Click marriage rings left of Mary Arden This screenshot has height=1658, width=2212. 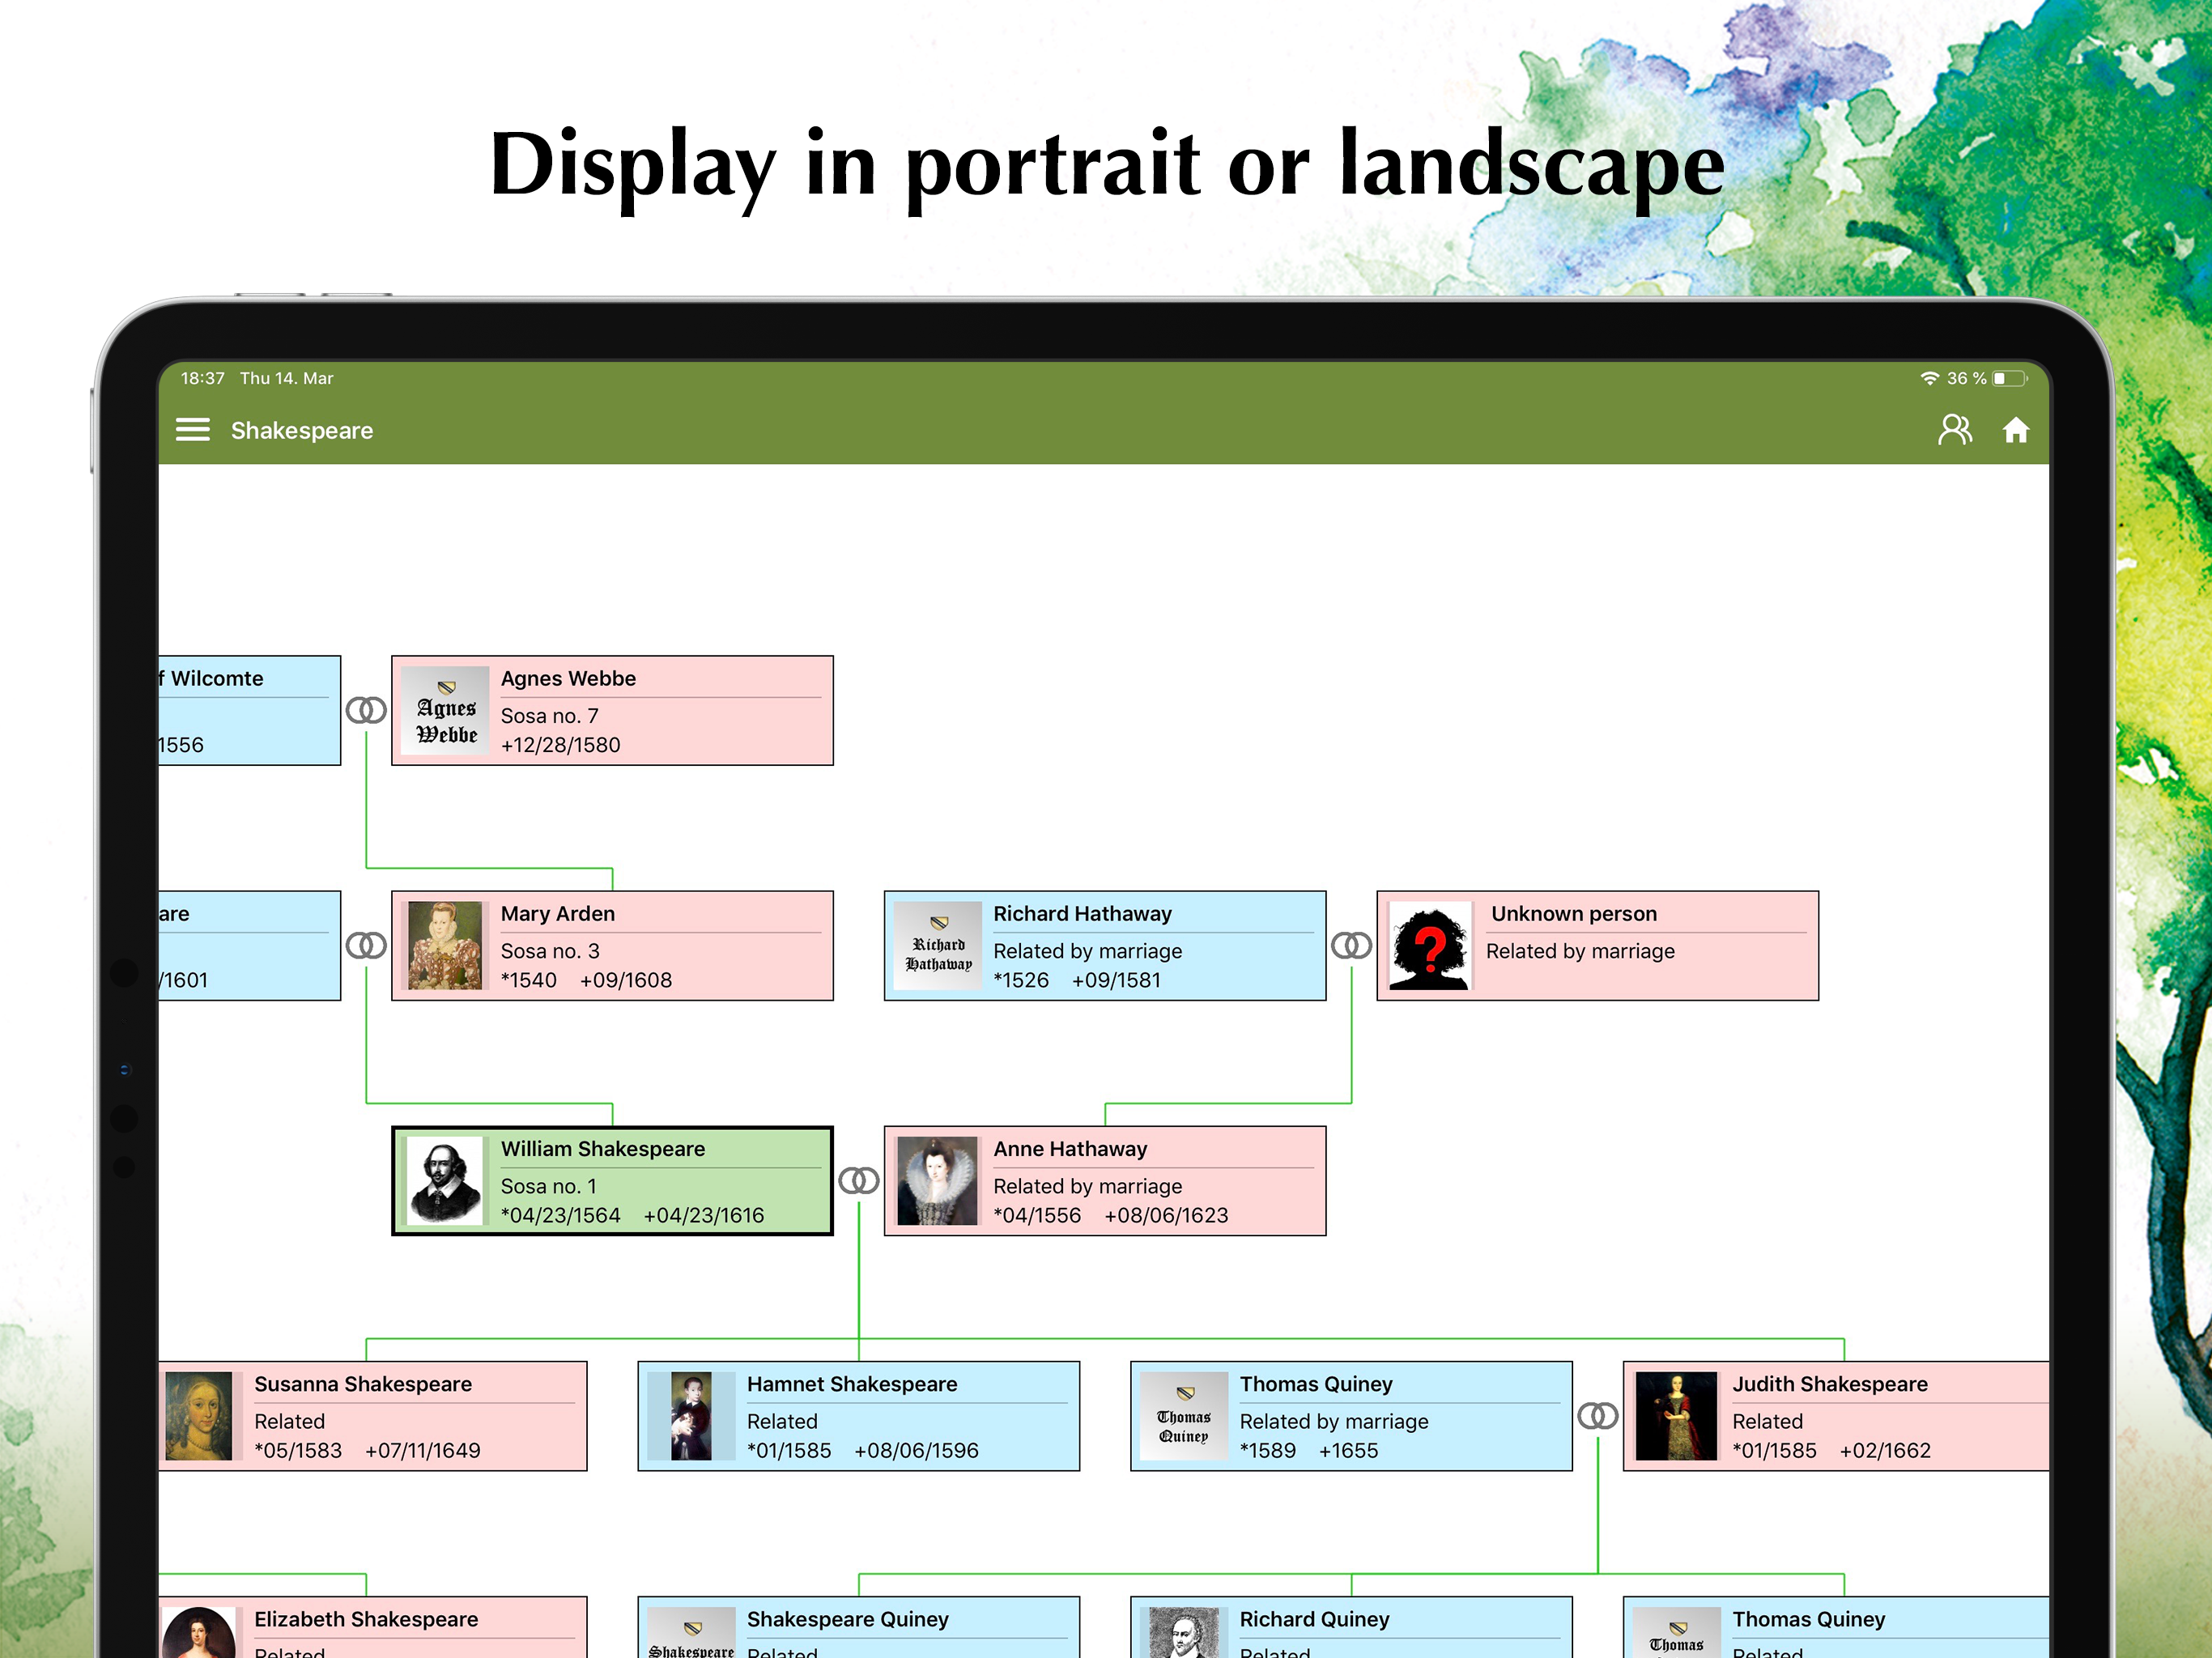[x=366, y=945]
